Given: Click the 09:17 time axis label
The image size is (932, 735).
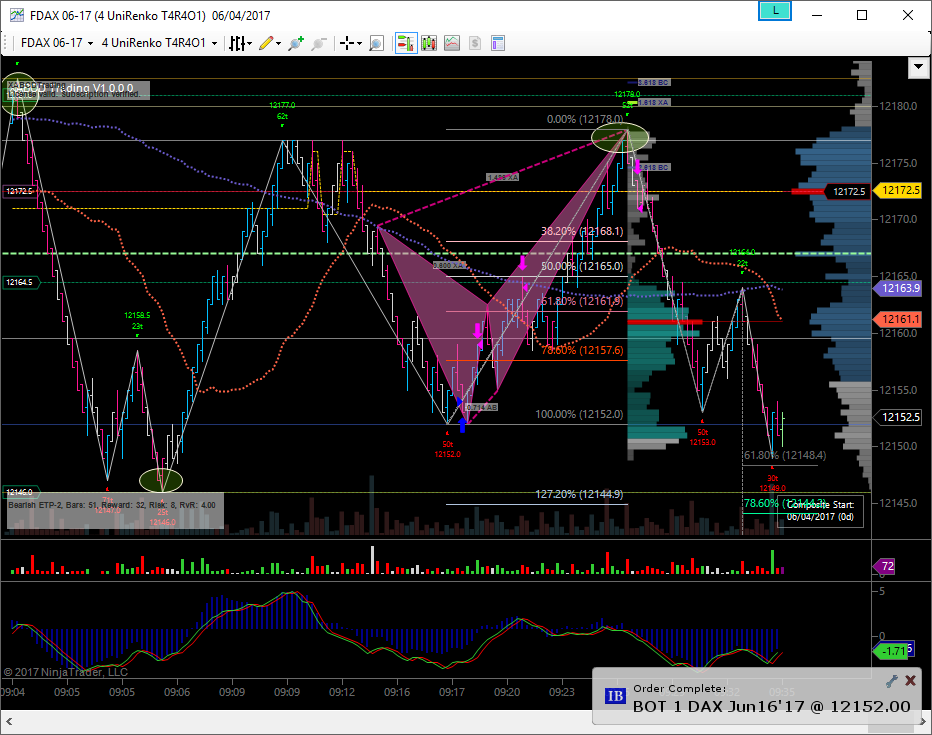Looking at the screenshot, I should pos(452,692).
